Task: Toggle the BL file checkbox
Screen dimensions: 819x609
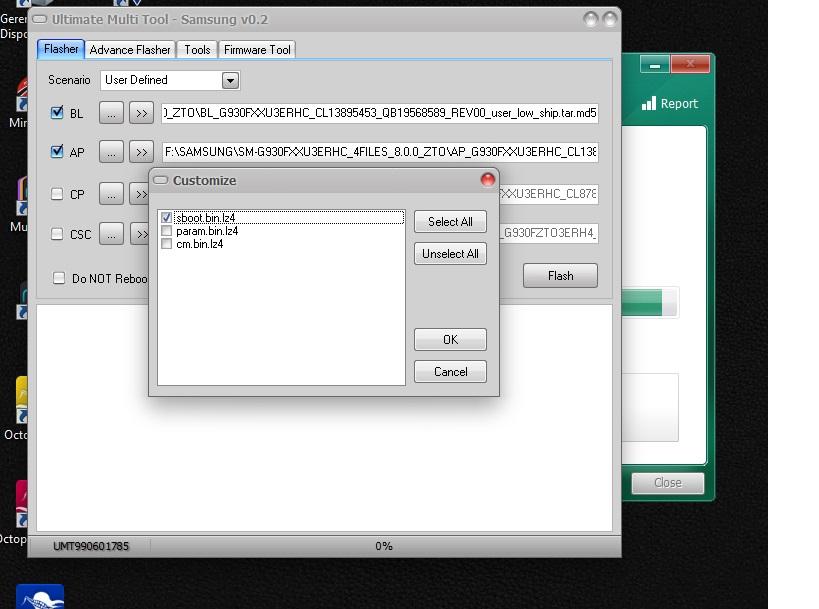Action: point(57,112)
